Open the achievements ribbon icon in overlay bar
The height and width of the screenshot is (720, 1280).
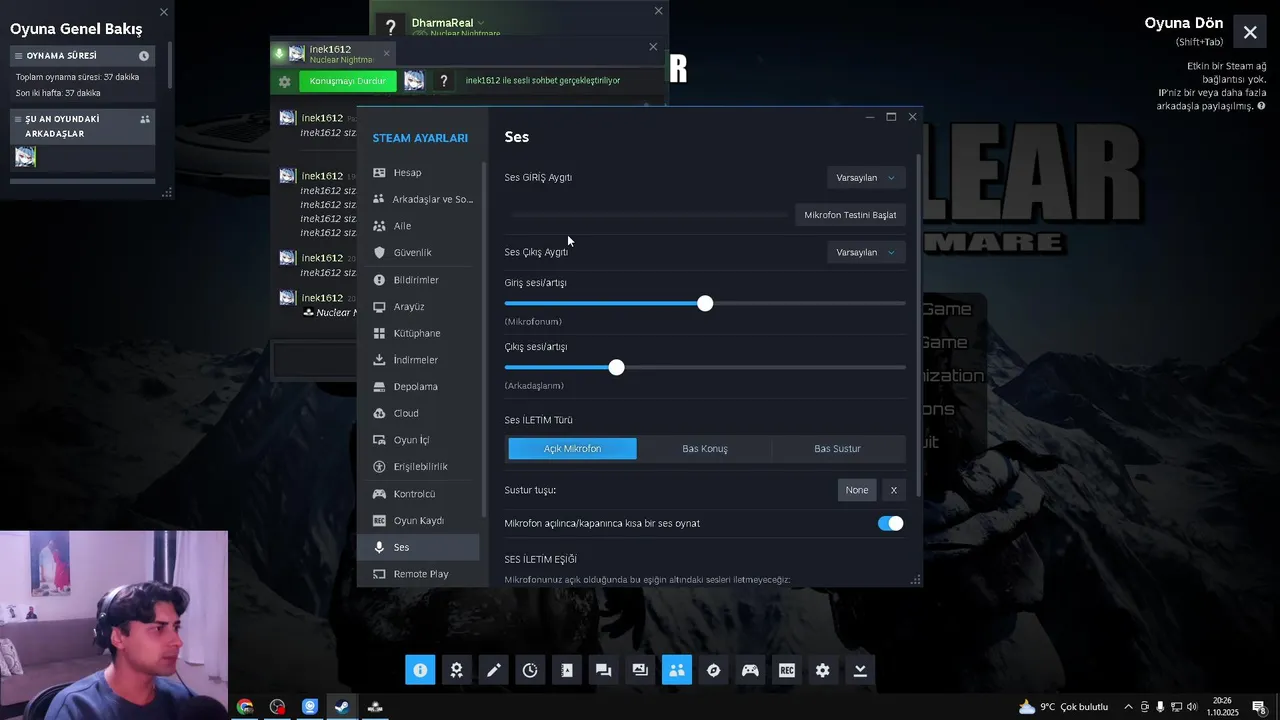(456, 670)
